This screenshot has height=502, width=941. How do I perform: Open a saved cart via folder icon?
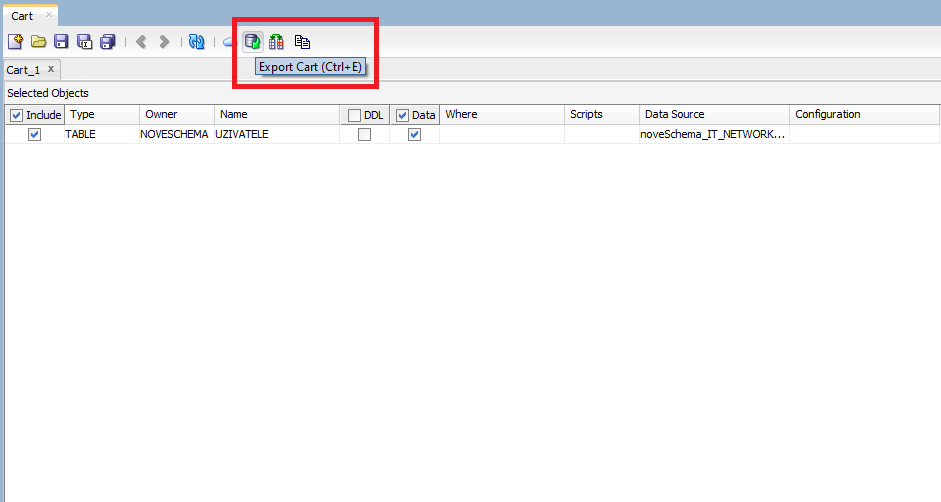coord(38,41)
